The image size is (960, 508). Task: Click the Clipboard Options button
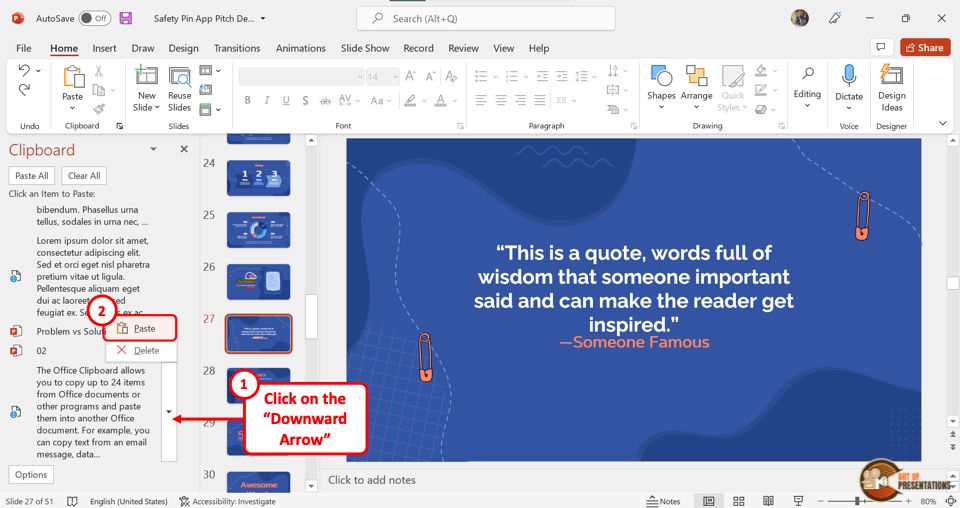31,474
